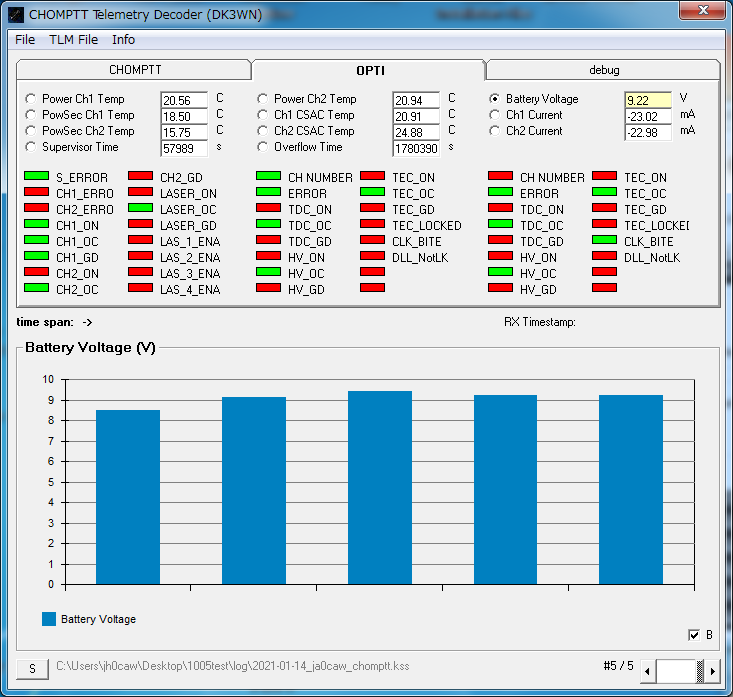The width and height of the screenshot is (733, 697).
Task: Select the Ch2 CSAC Temp radio button
Action: click(x=263, y=130)
